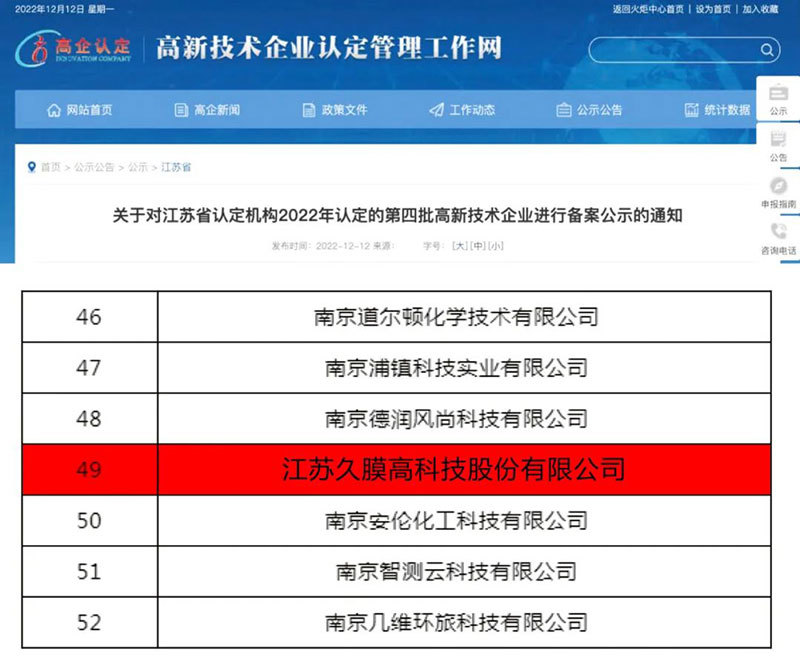
Task: Click the search magnifier icon
Action: coord(766,49)
